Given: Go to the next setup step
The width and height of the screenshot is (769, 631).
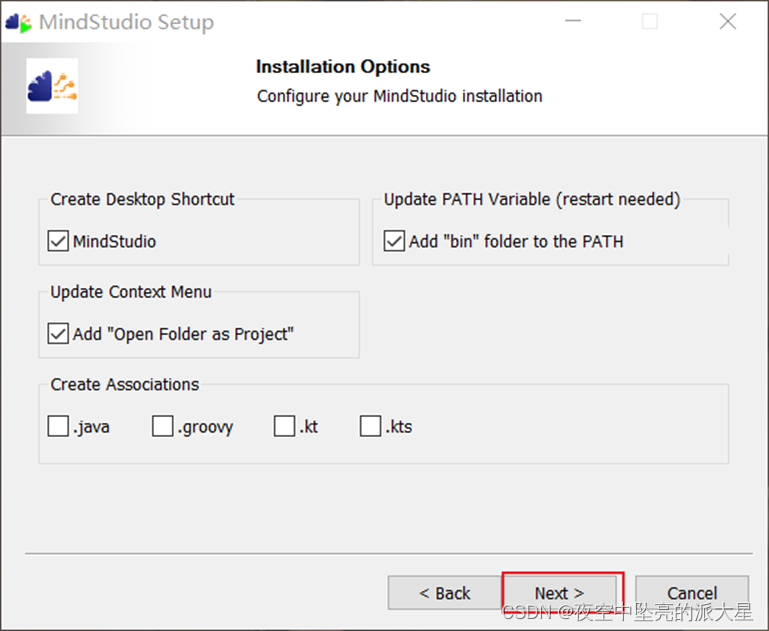Looking at the screenshot, I should point(560,593).
